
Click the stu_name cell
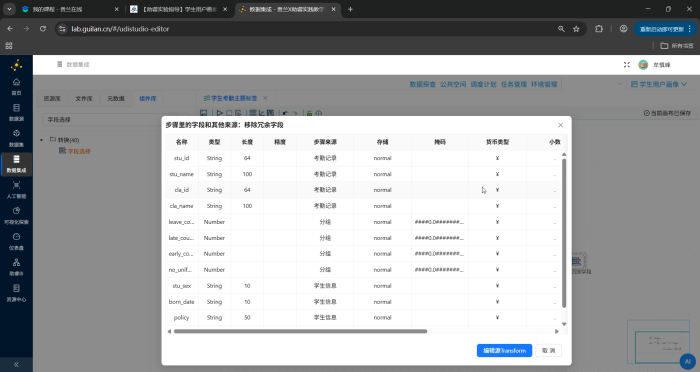click(x=182, y=174)
